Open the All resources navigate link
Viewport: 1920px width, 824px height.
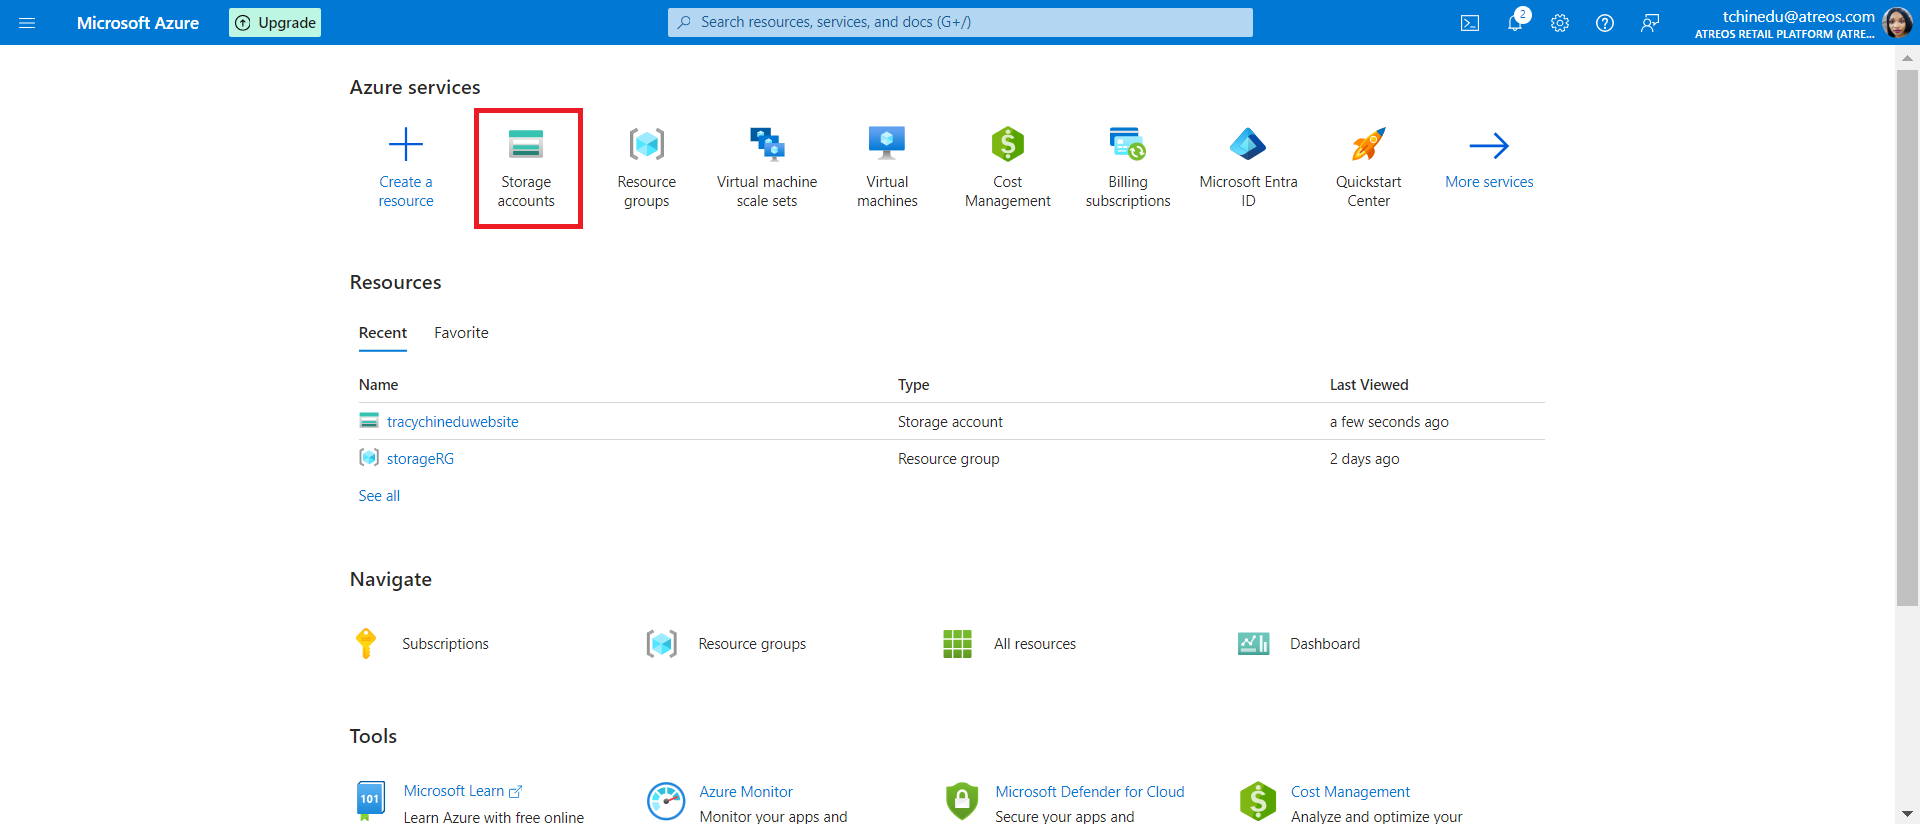tap(1035, 644)
